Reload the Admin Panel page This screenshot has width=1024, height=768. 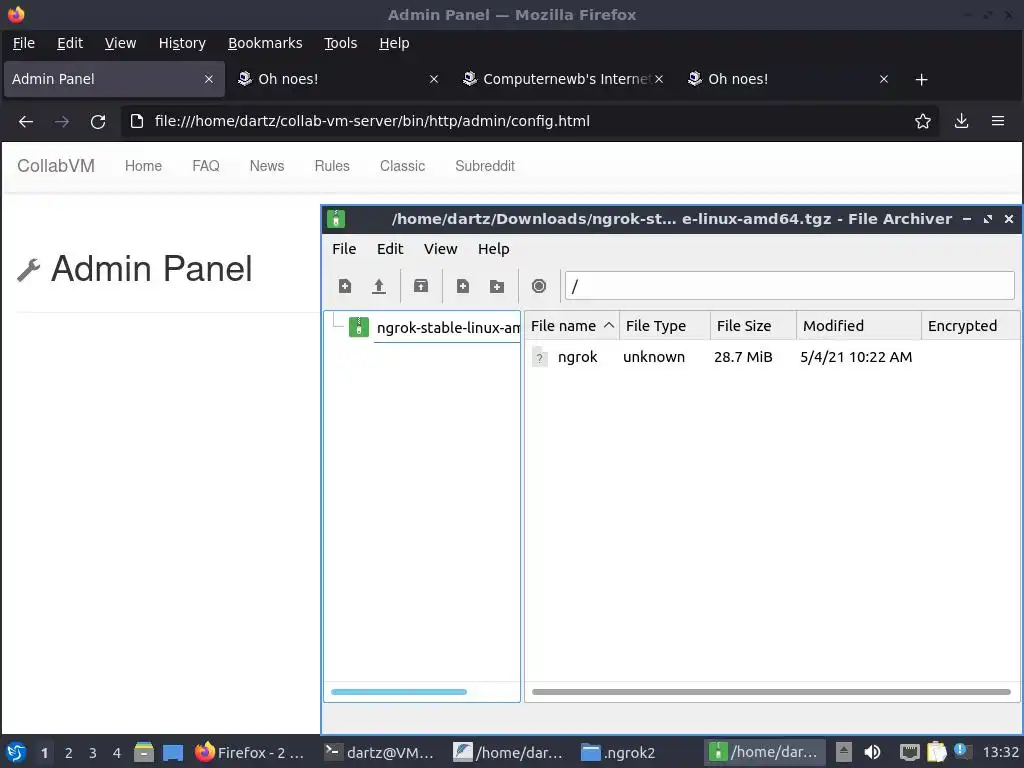click(x=98, y=121)
